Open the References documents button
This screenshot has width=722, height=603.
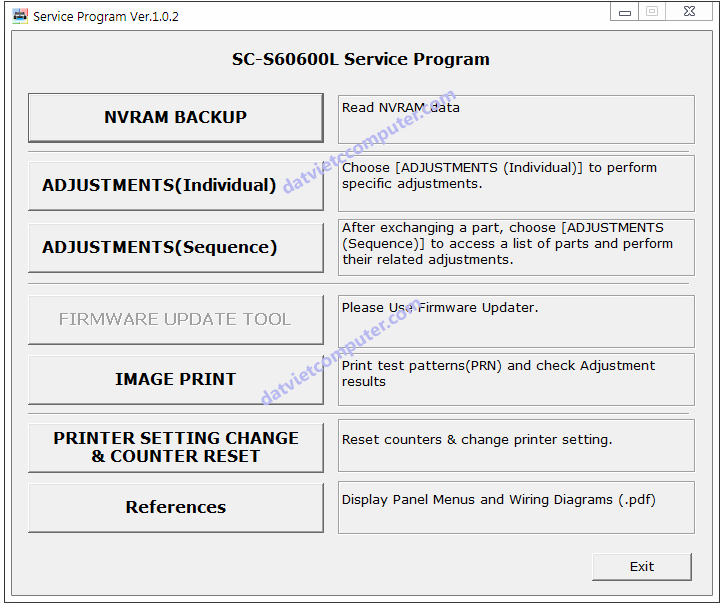[x=175, y=508]
